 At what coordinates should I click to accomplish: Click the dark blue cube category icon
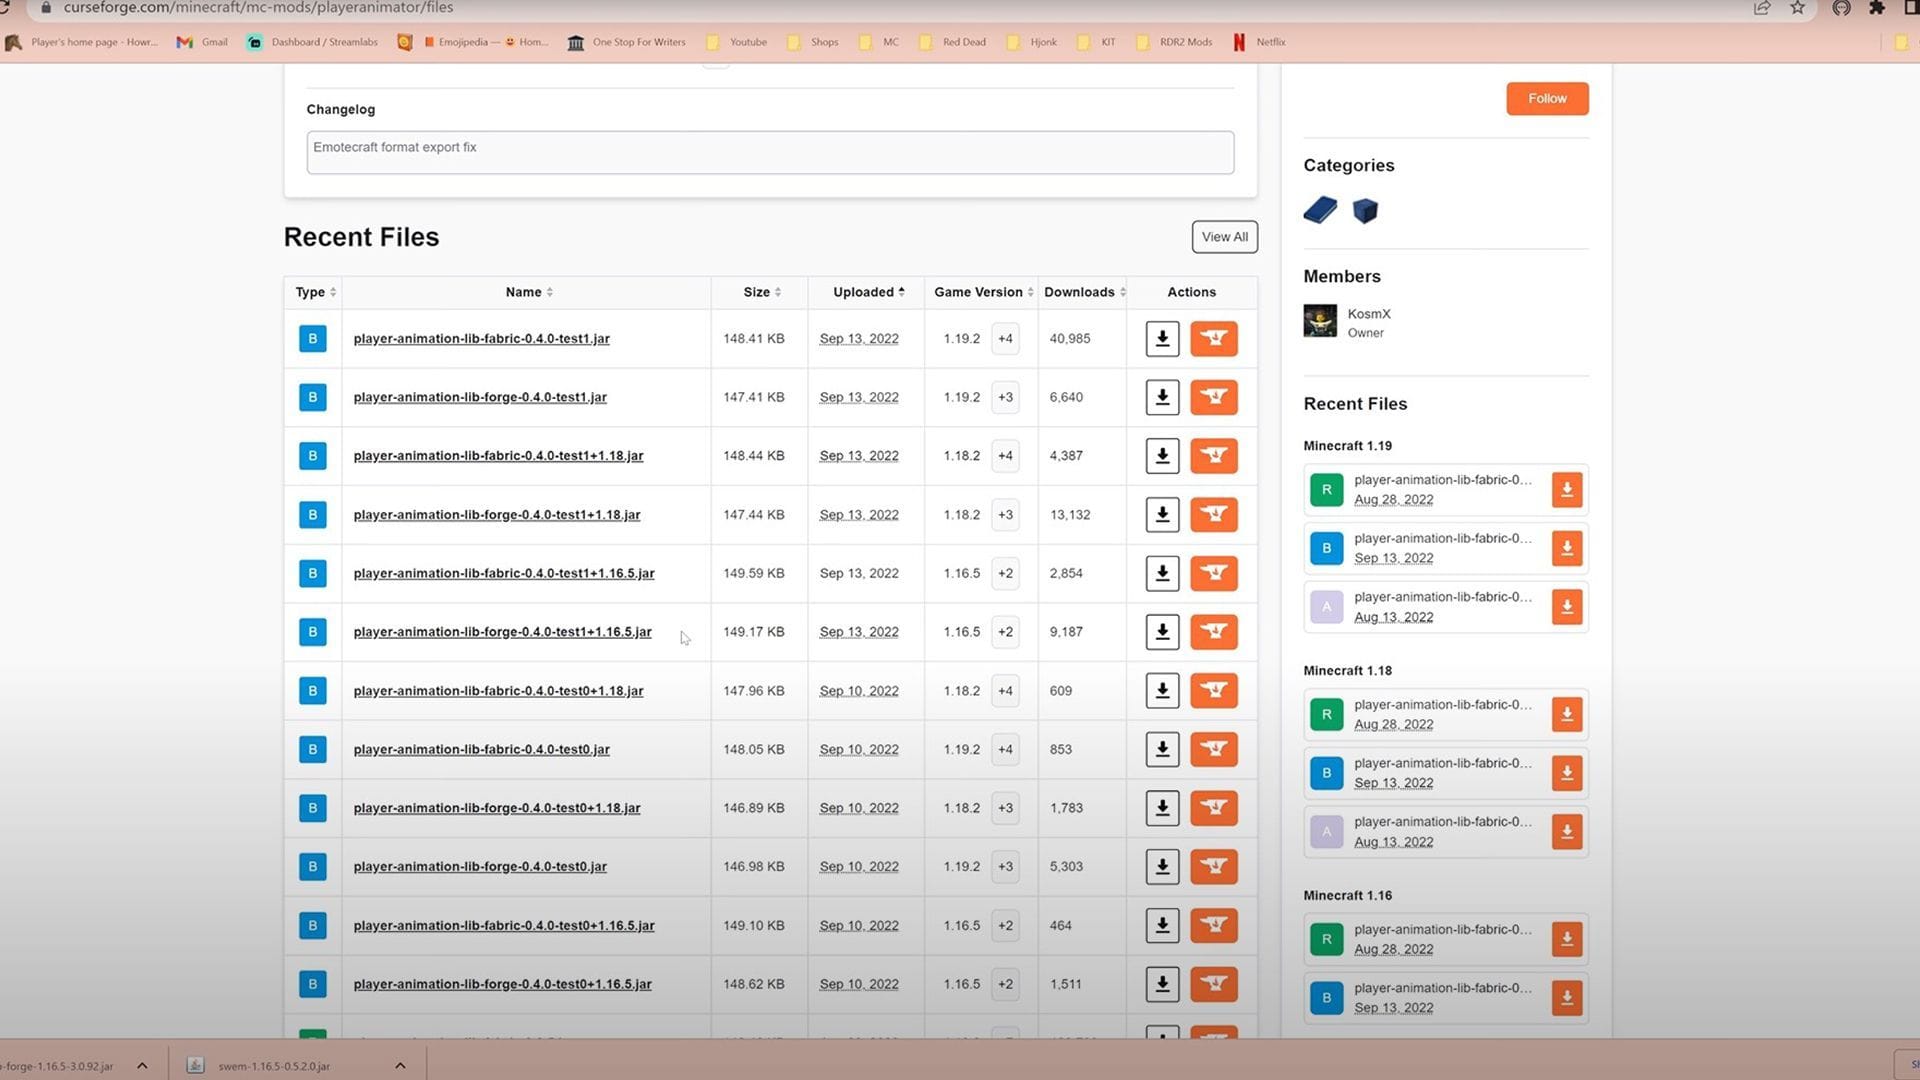1365,211
